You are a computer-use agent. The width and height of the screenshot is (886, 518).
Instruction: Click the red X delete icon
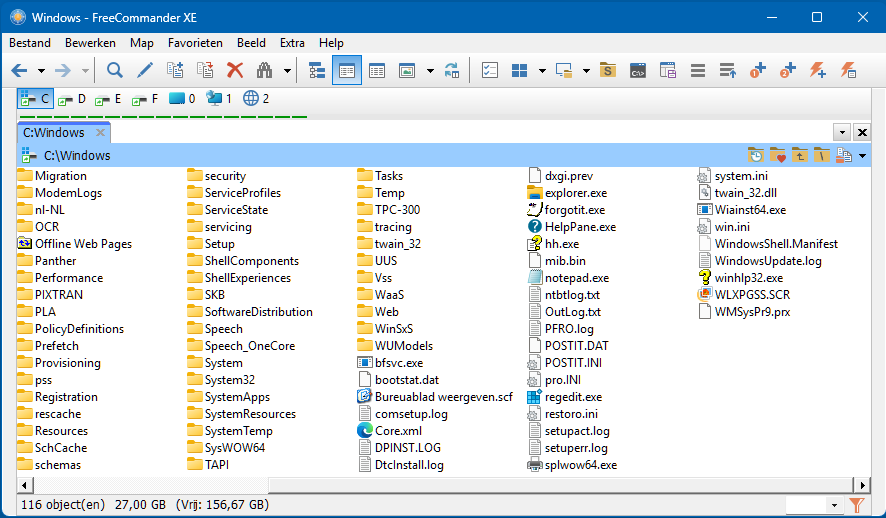coord(235,71)
